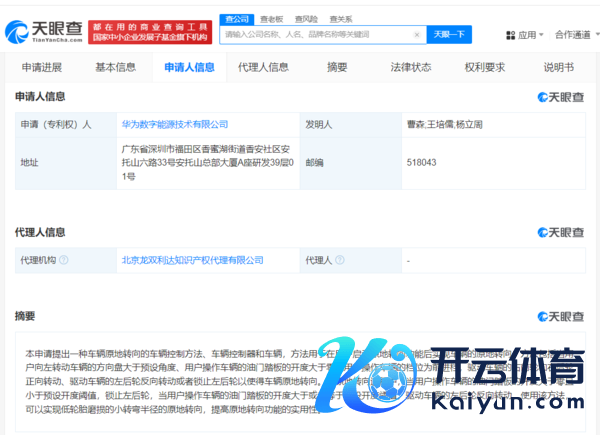
Task: Clear the search box with the X icon
Action: 417,34
